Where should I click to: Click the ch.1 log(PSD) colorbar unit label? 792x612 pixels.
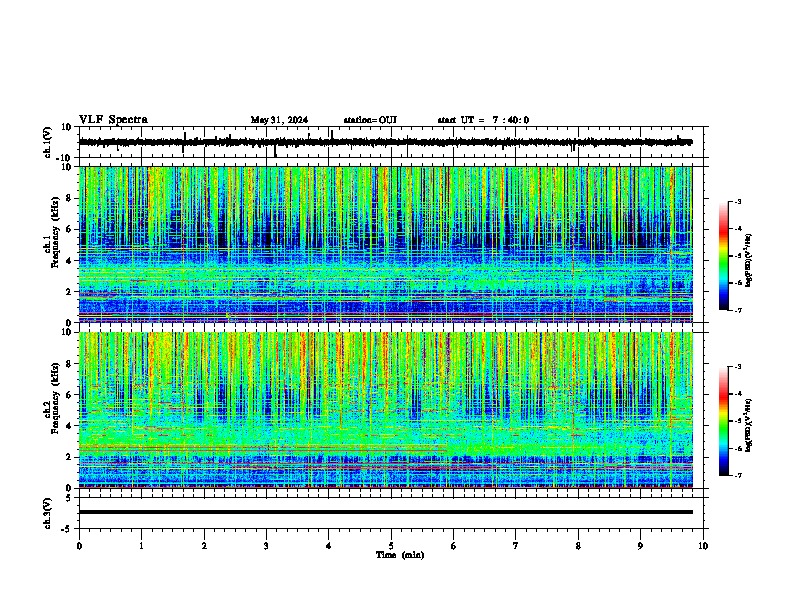(x=748, y=261)
